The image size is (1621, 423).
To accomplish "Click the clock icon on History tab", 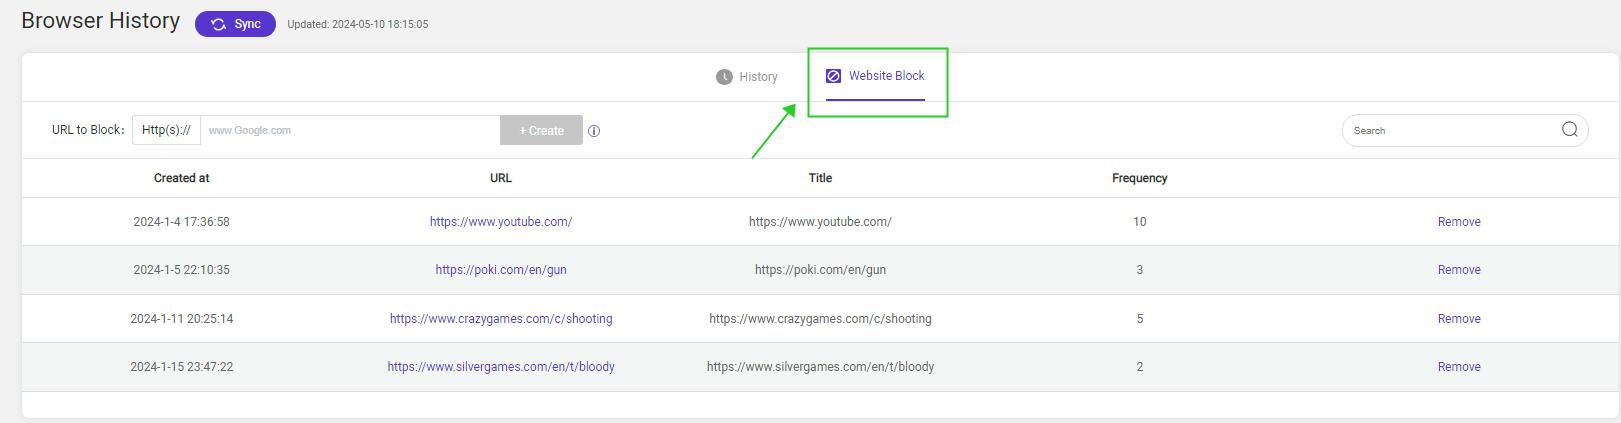I will click(x=724, y=77).
